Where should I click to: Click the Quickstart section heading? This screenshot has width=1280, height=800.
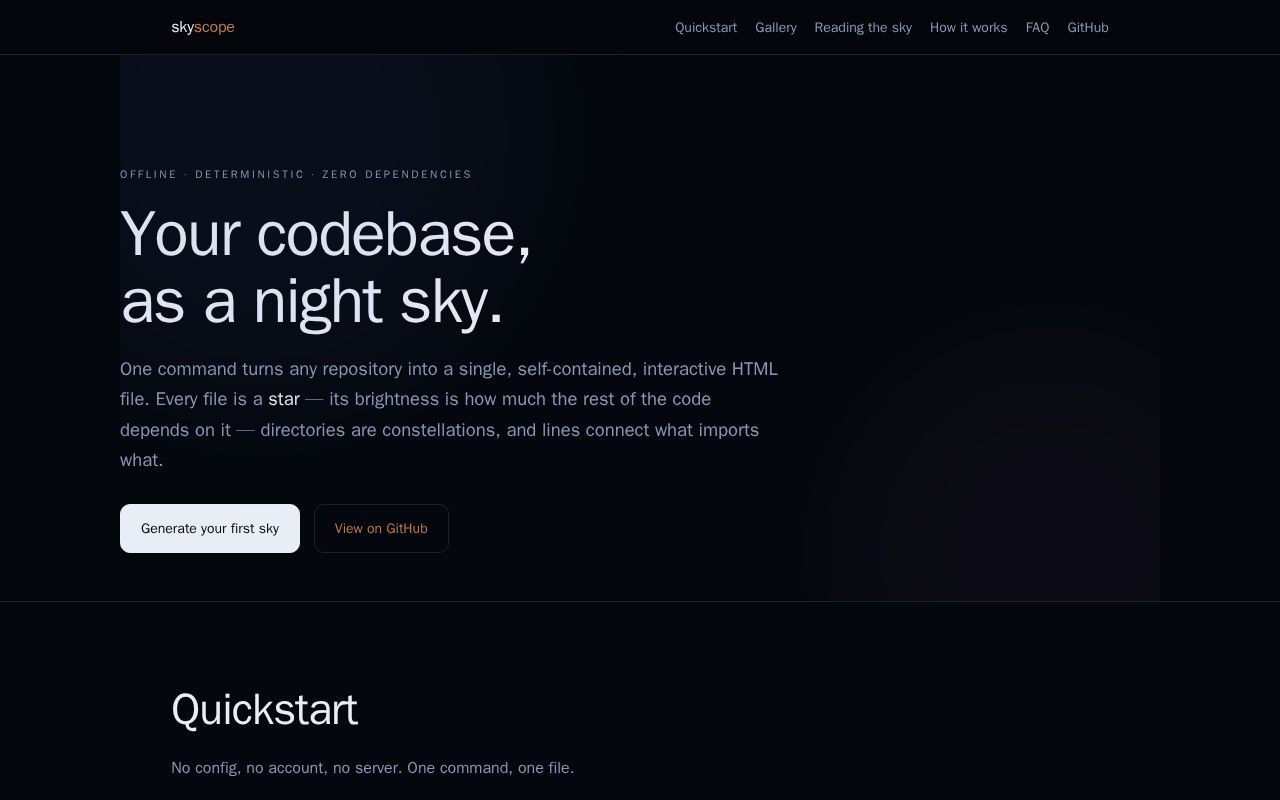click(x=264, y=710)
